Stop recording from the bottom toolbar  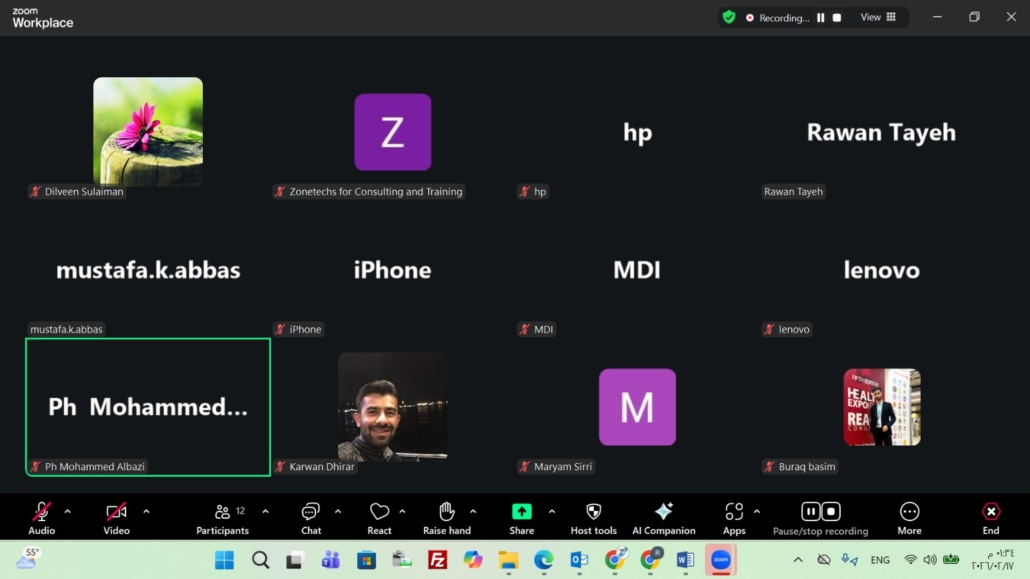[831, 511]
